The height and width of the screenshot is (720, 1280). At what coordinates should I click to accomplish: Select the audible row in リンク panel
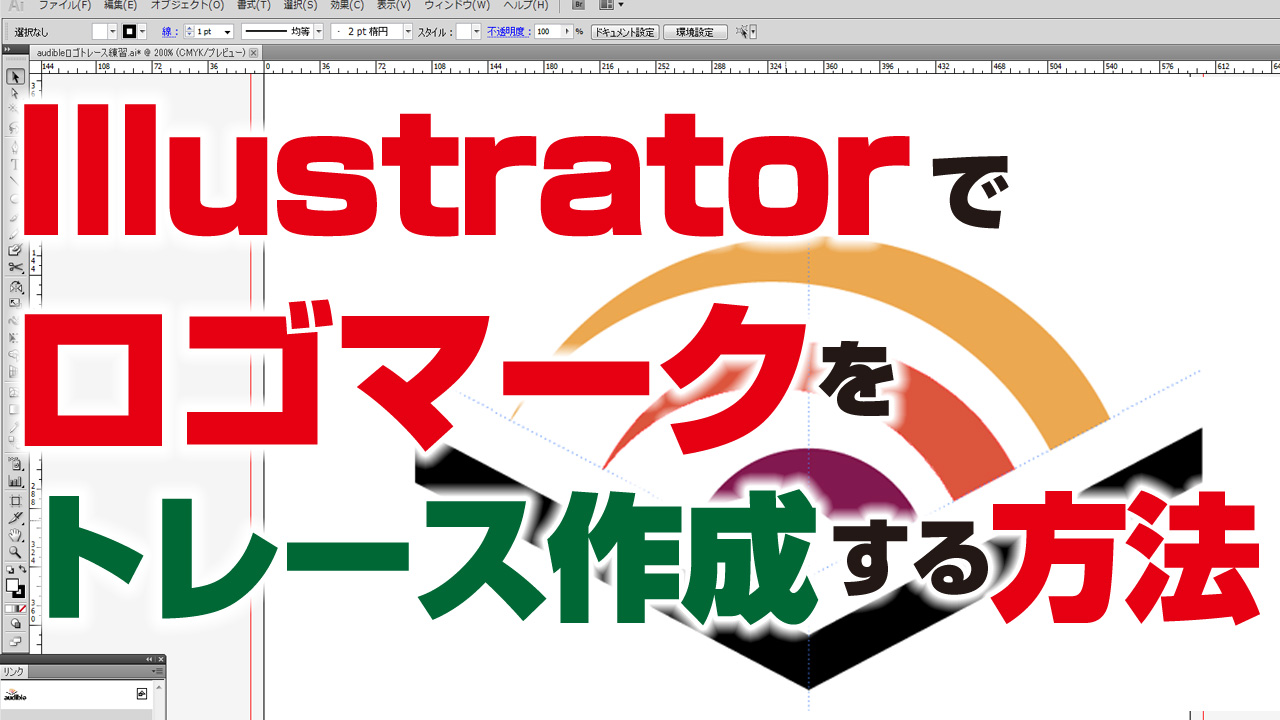(x=75, y=693)
